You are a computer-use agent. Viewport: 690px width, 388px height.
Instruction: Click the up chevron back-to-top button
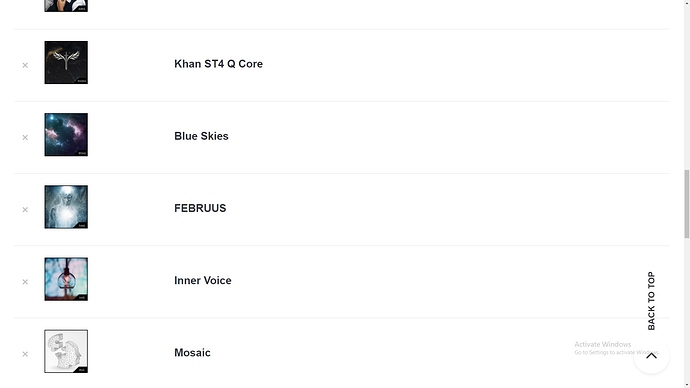coord(651,356)
